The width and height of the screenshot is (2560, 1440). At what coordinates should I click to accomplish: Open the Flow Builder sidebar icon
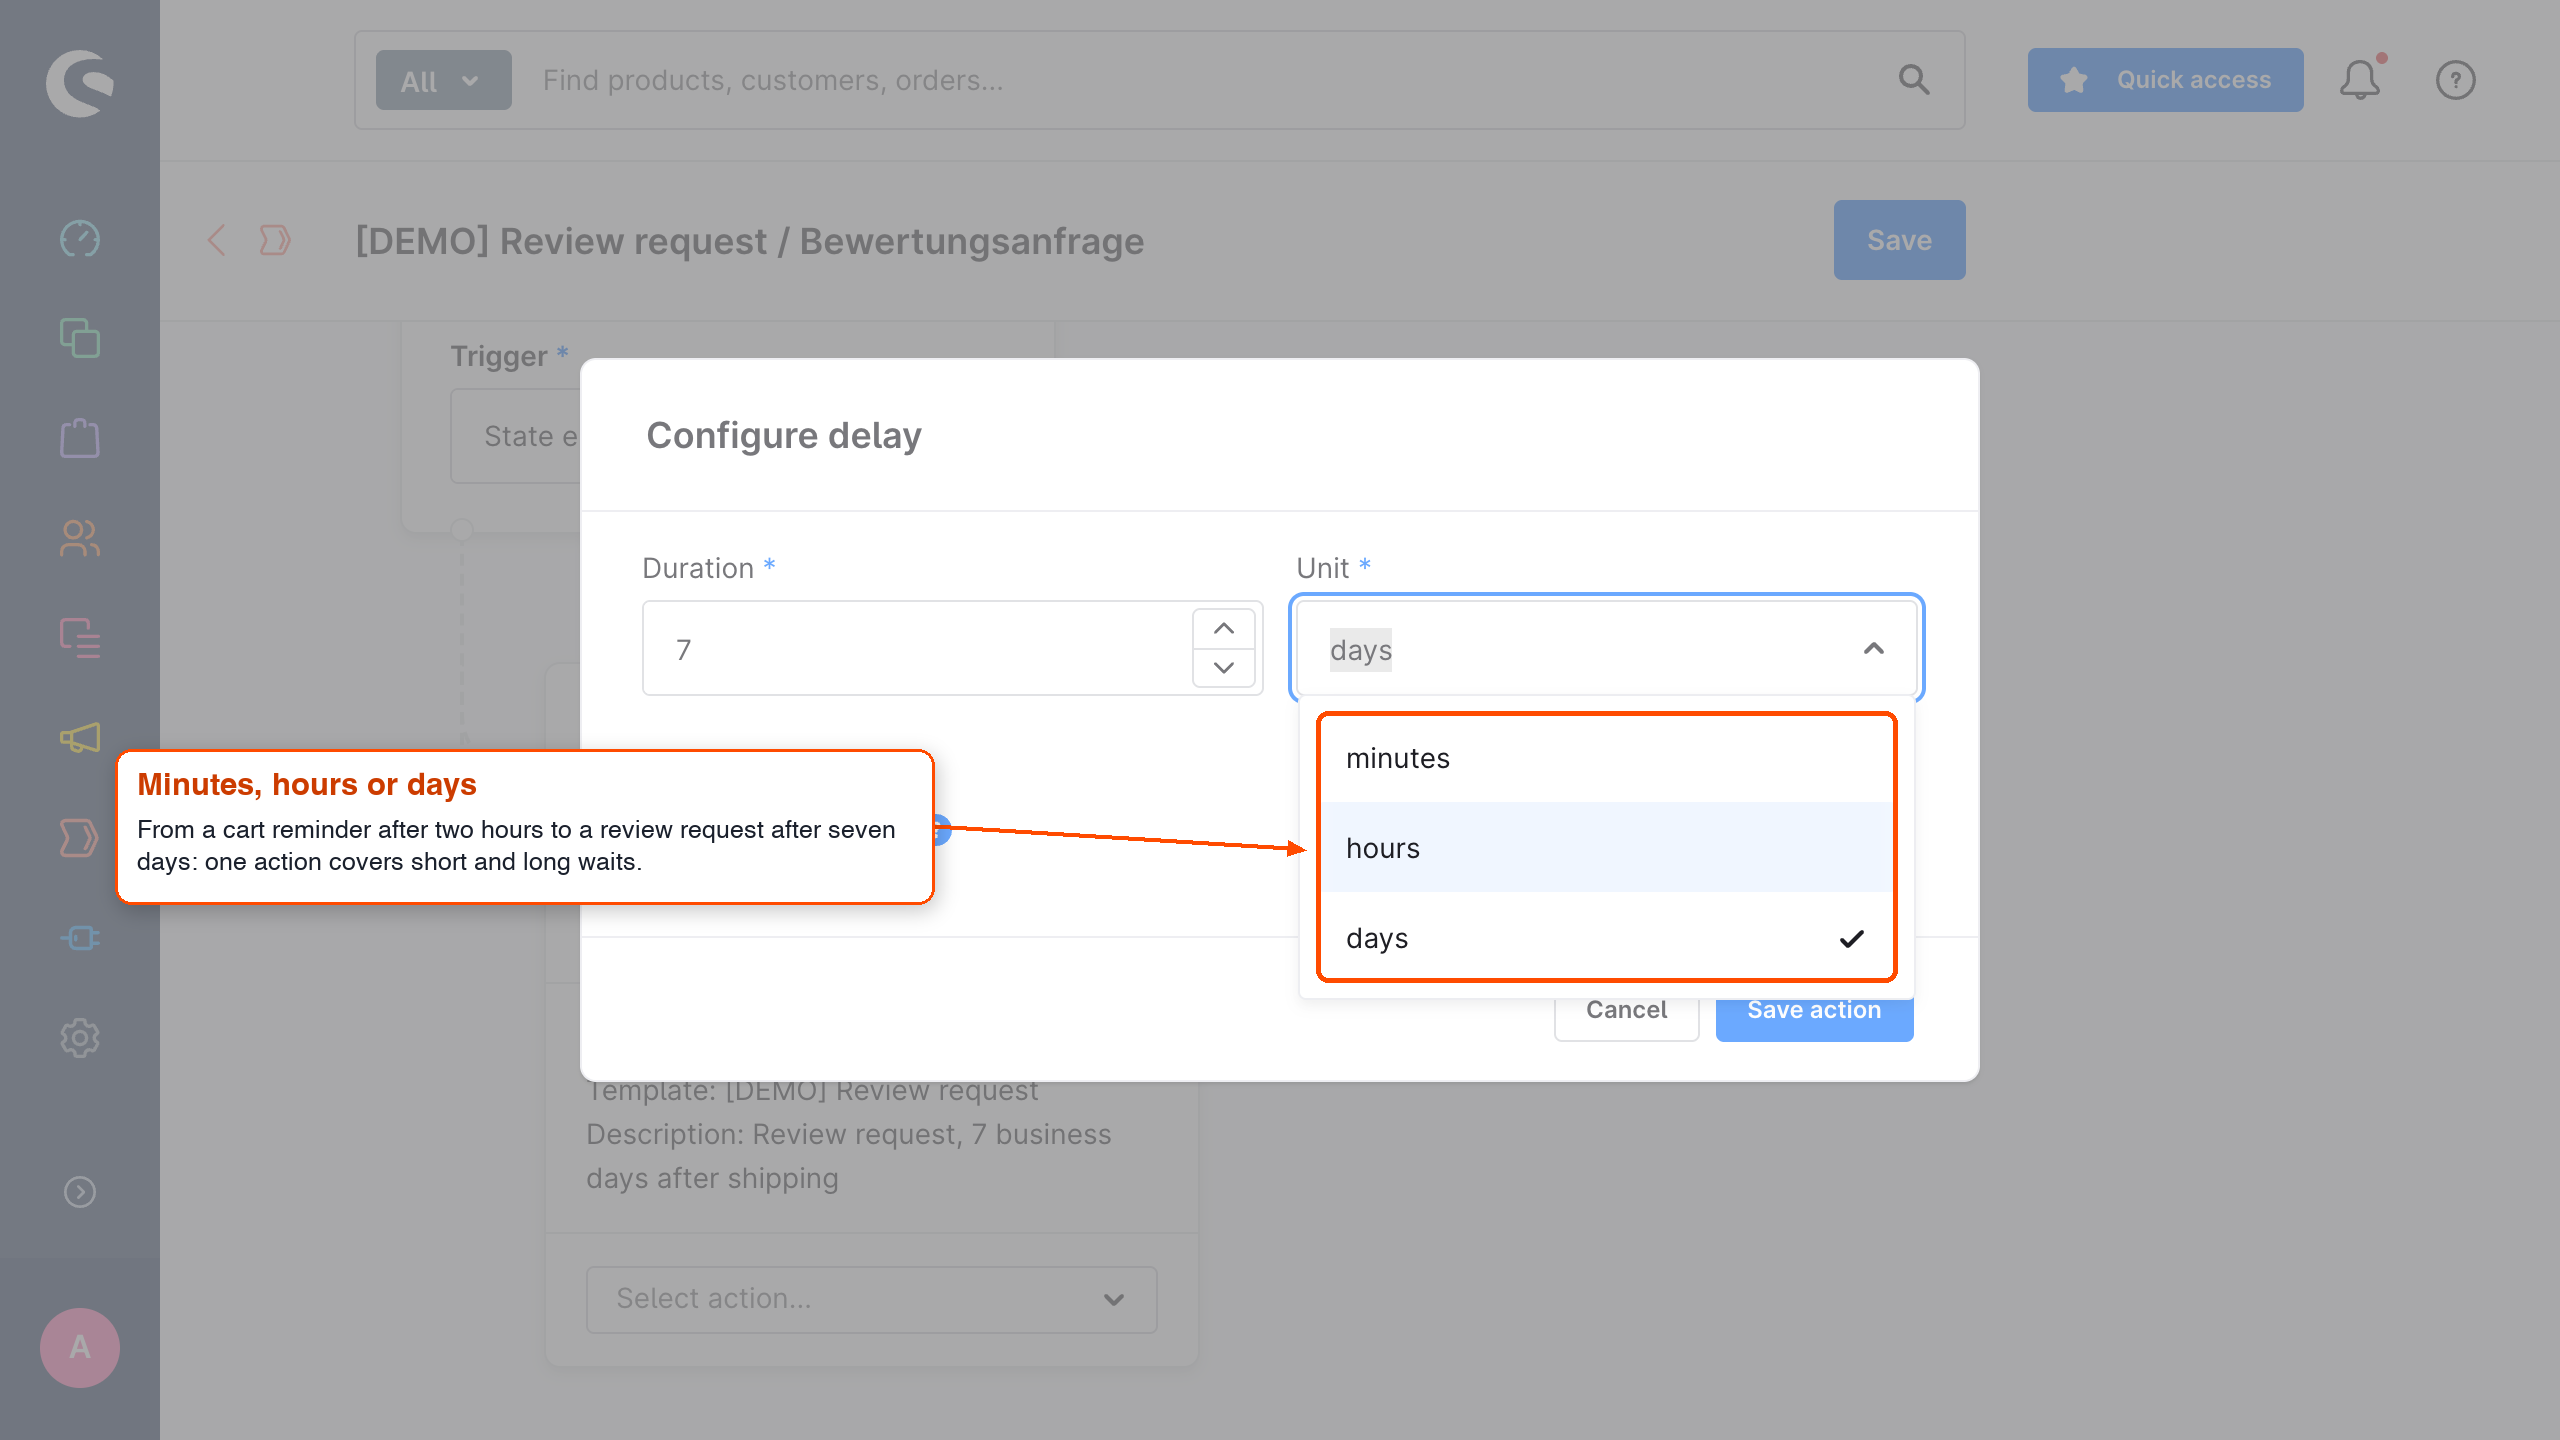(x=80, y=838)
